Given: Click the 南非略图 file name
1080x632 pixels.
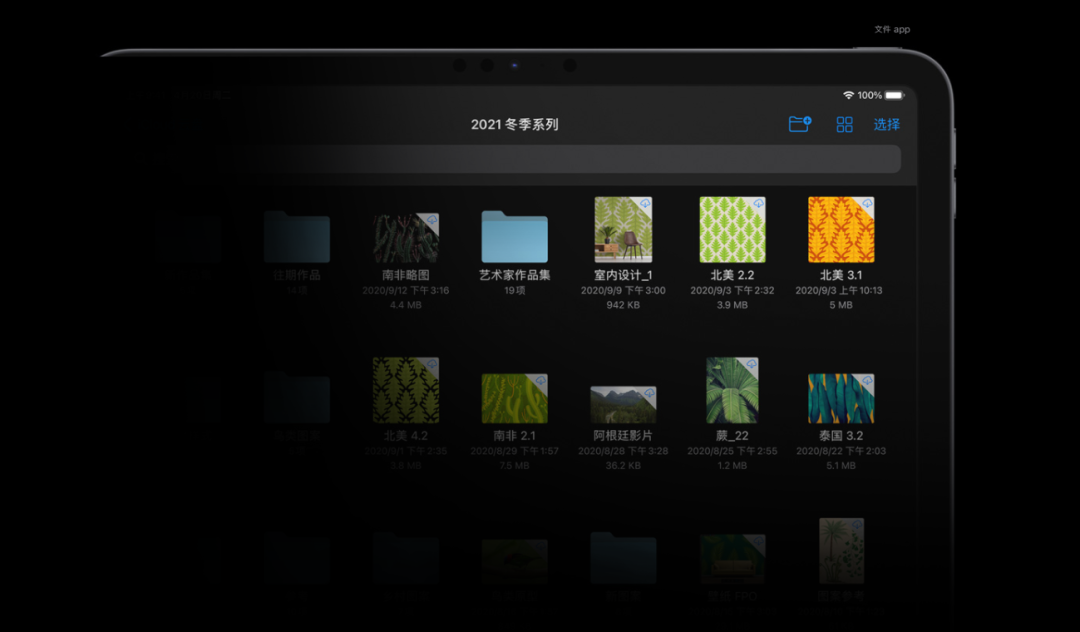Looking at the screenshot, I should click(x=406, y=275).
